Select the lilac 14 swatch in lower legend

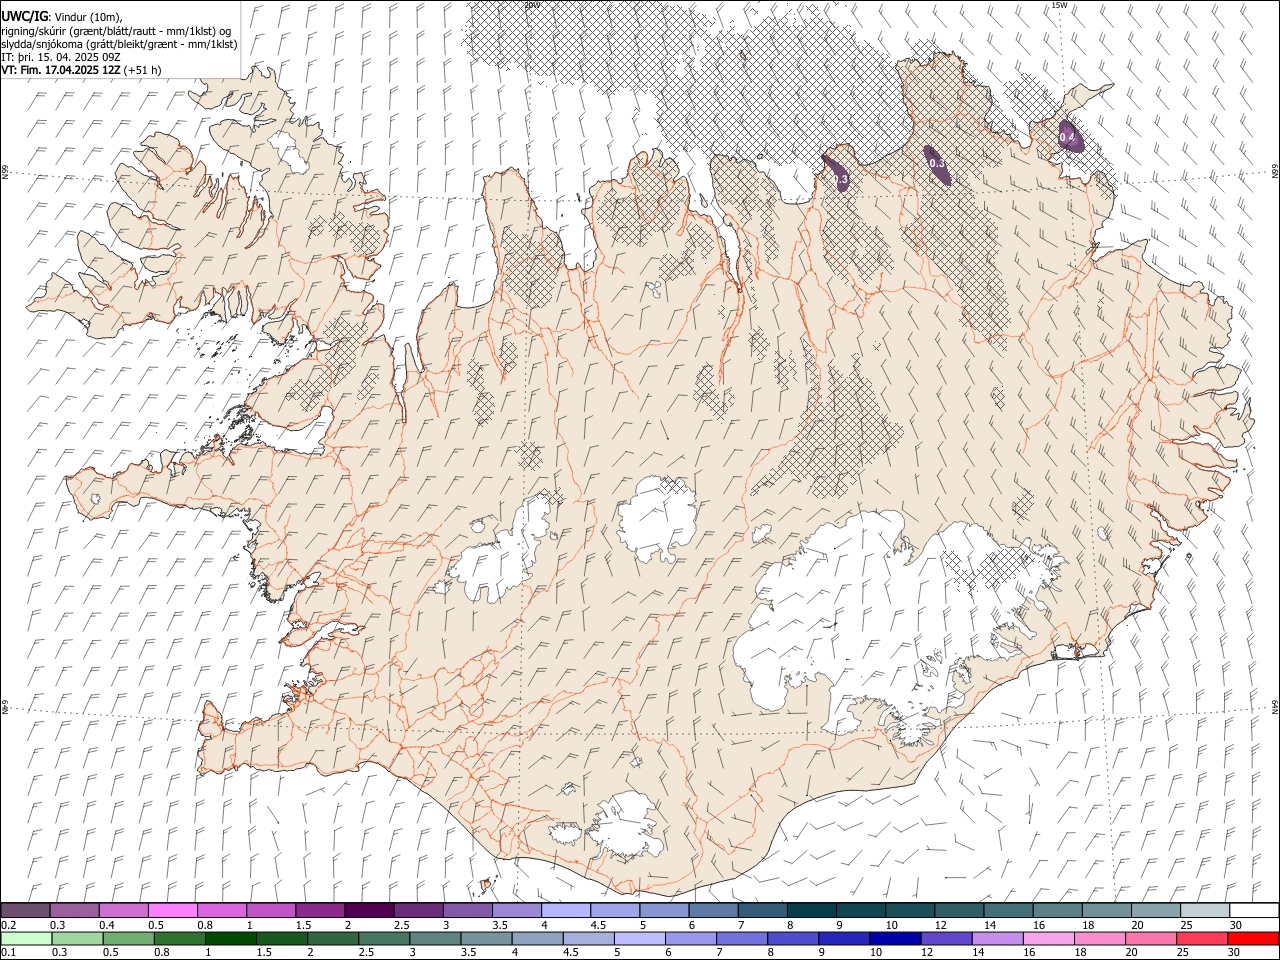[998, 939]
